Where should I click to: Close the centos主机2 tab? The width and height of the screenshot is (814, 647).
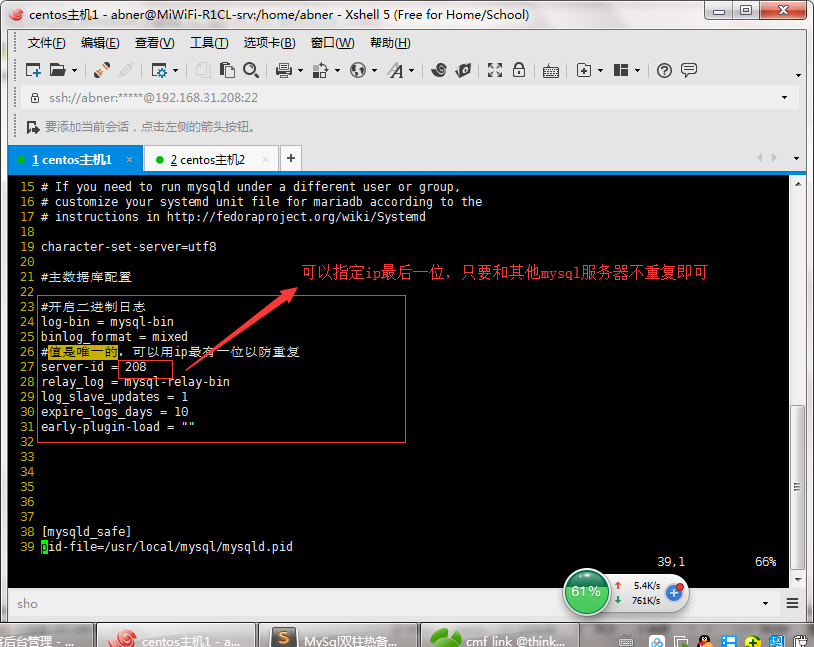(265, 160)
